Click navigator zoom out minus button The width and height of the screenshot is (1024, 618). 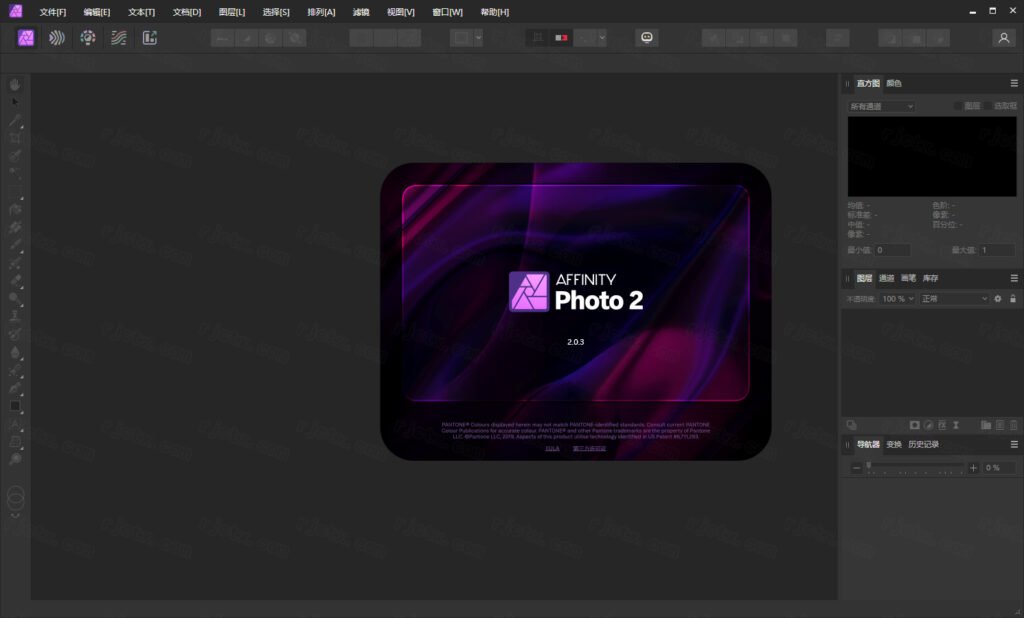tap(856, 468)
